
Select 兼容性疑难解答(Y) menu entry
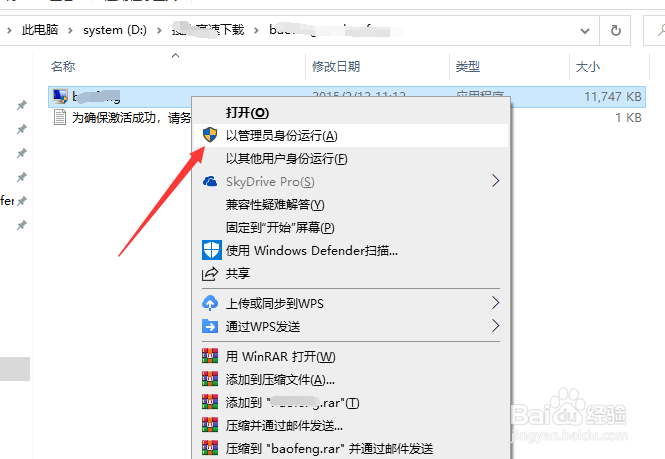coord(275,204)
